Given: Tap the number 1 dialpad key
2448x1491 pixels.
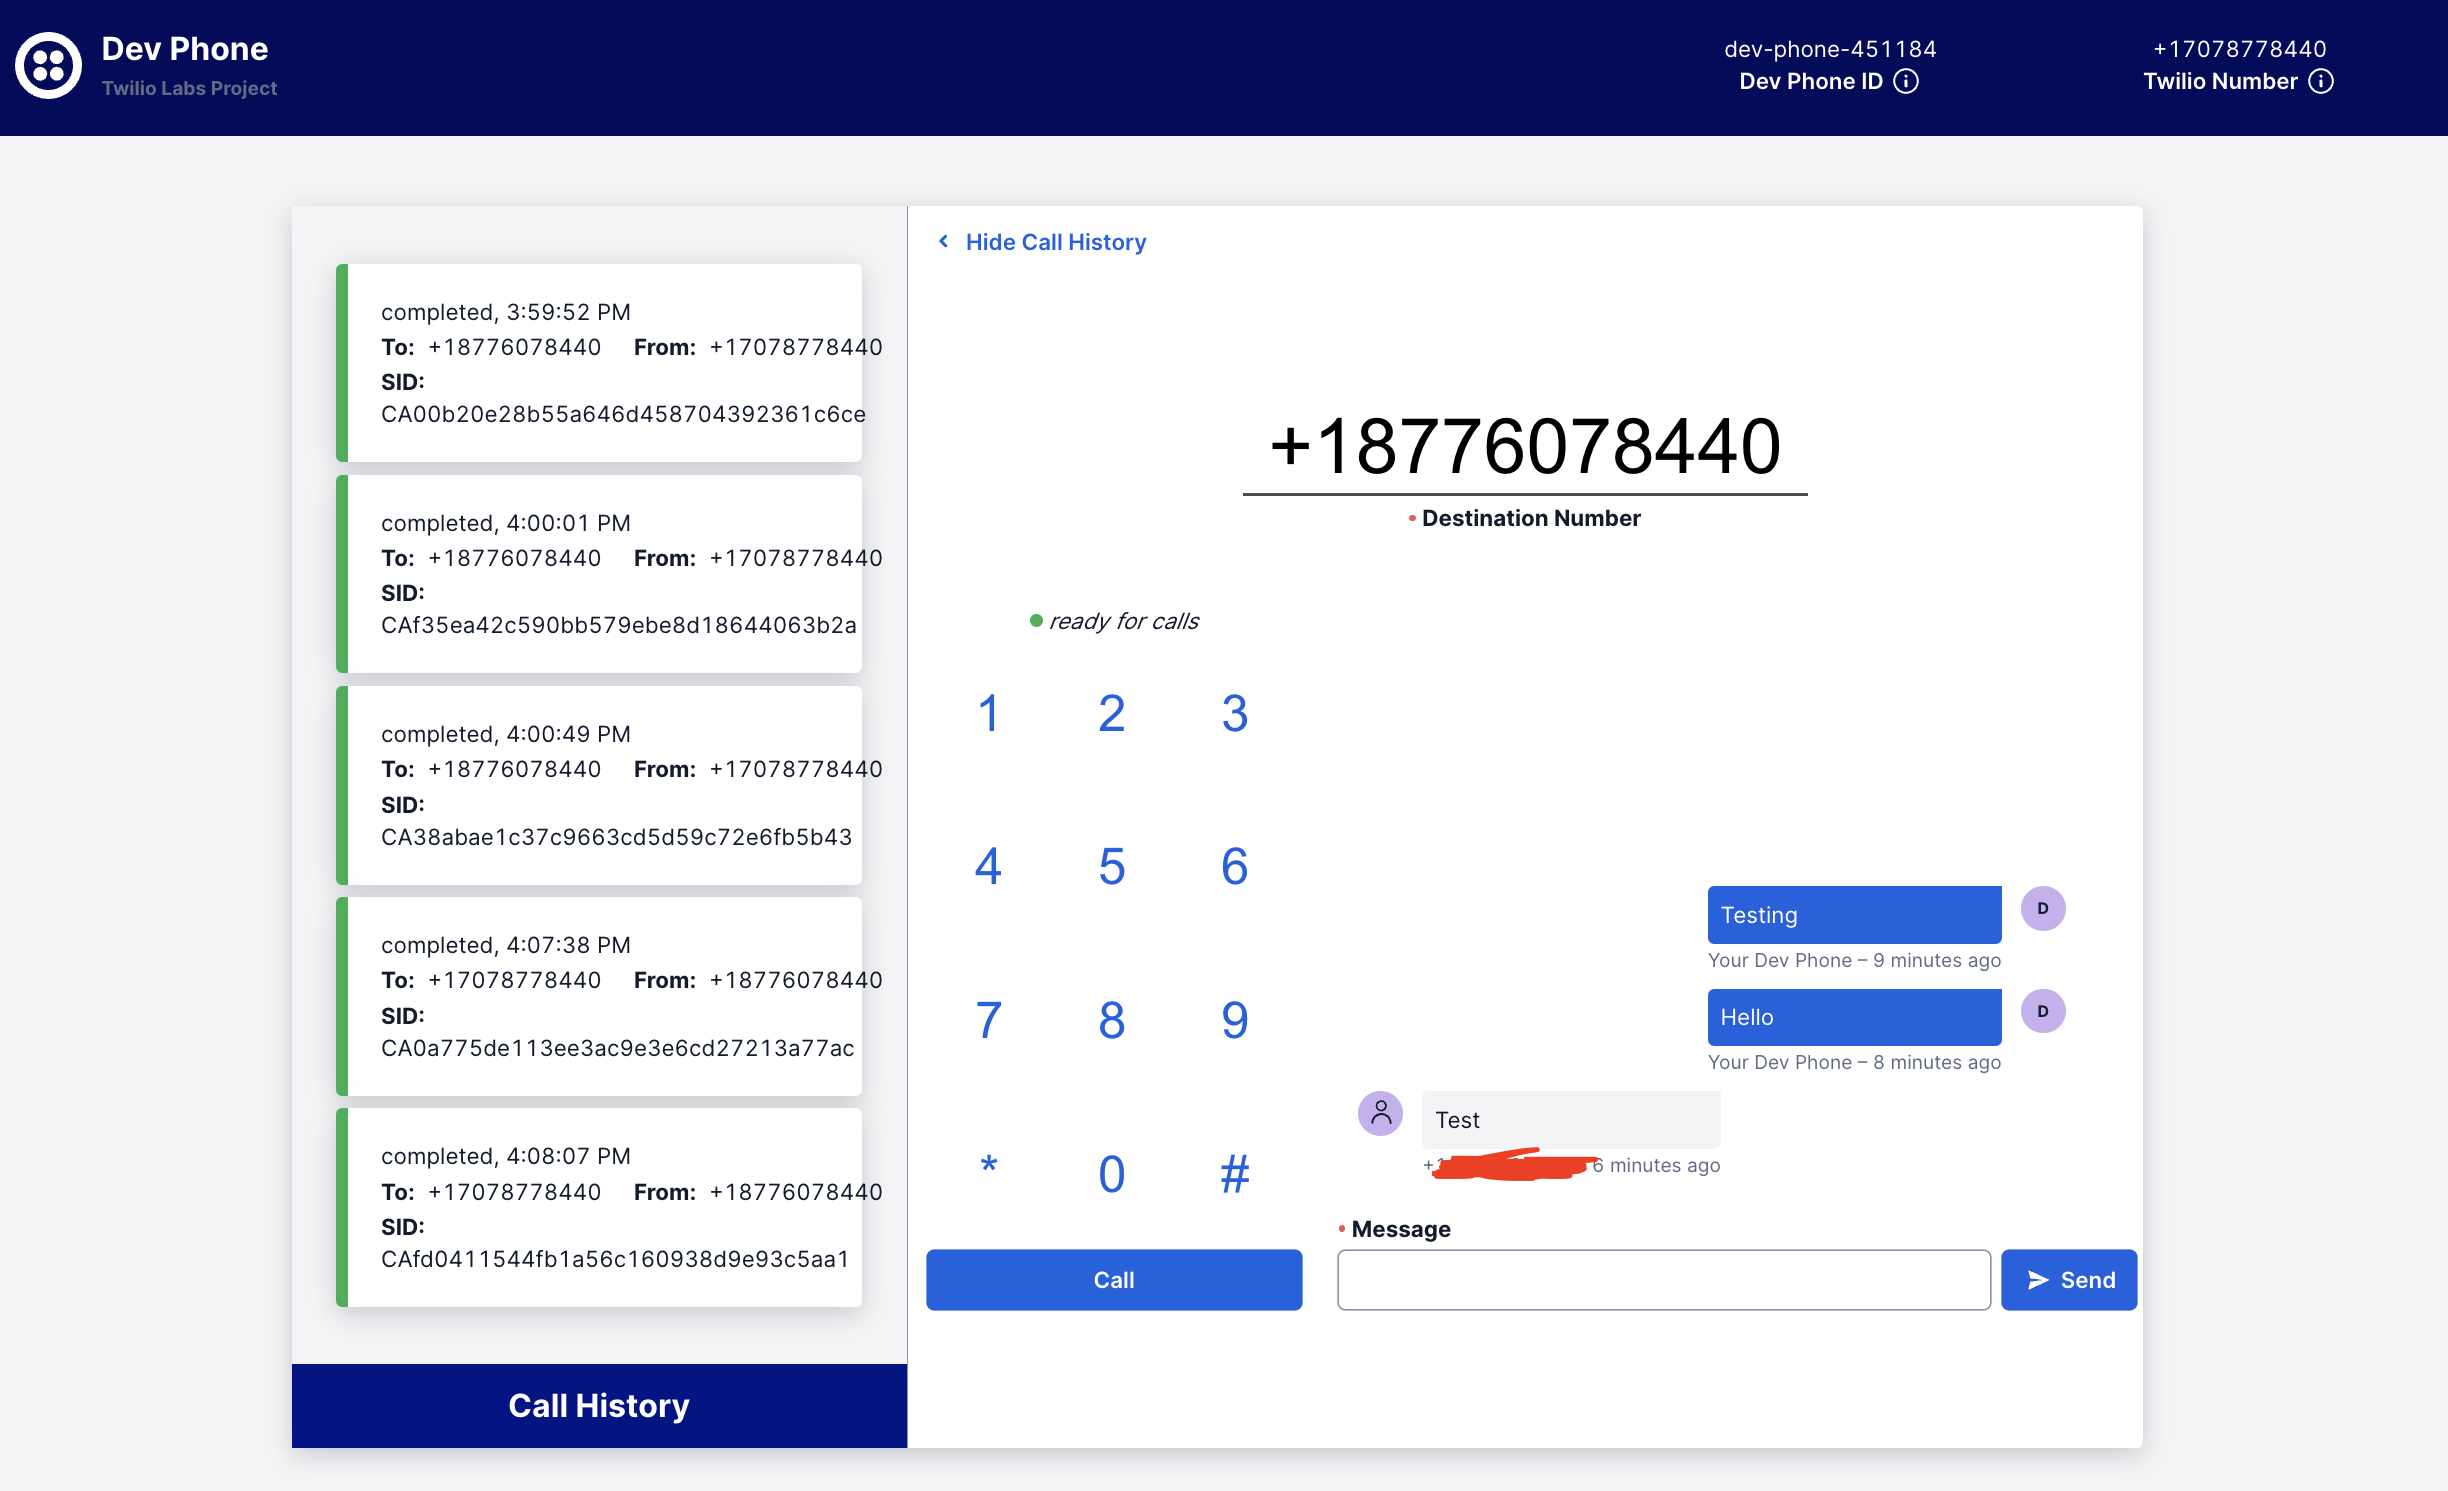Looking at the screenshot, I should point(988,713).
